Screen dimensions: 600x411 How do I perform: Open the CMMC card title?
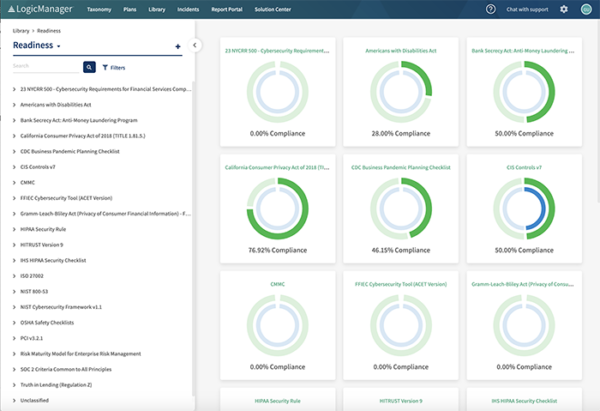coord(277,284)
